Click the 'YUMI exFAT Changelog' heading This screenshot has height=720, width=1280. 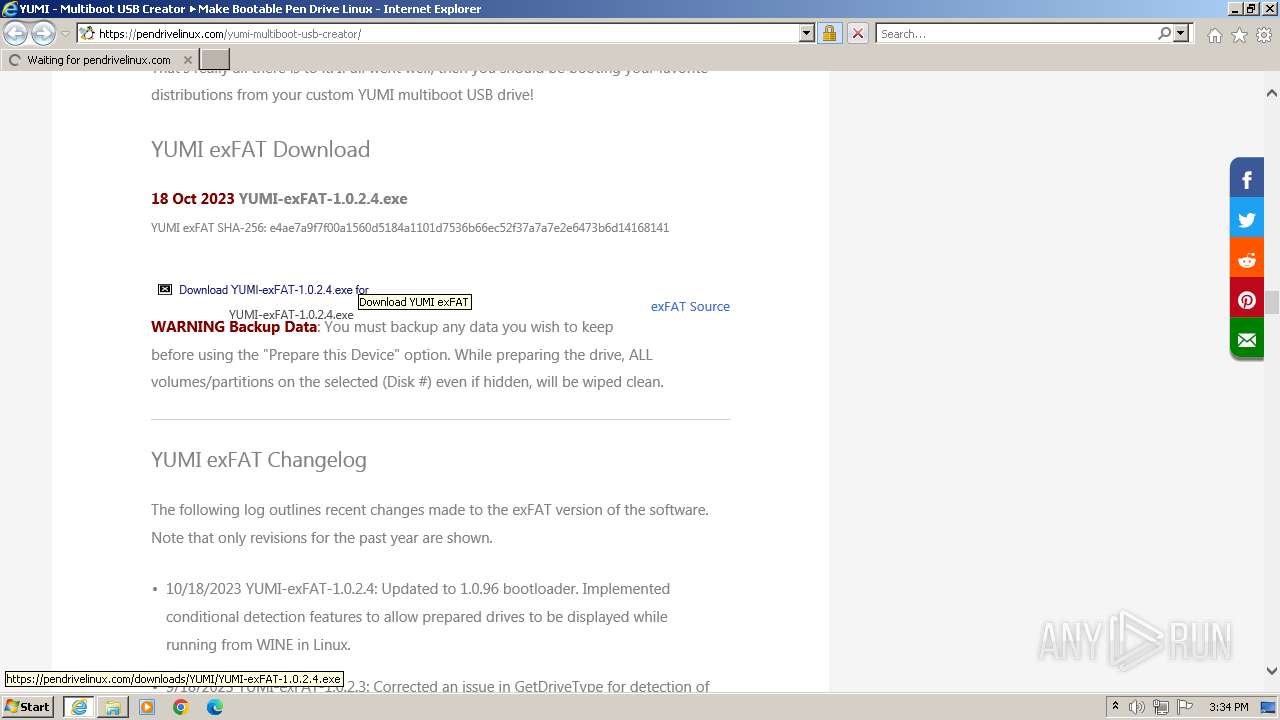point(259,460)
